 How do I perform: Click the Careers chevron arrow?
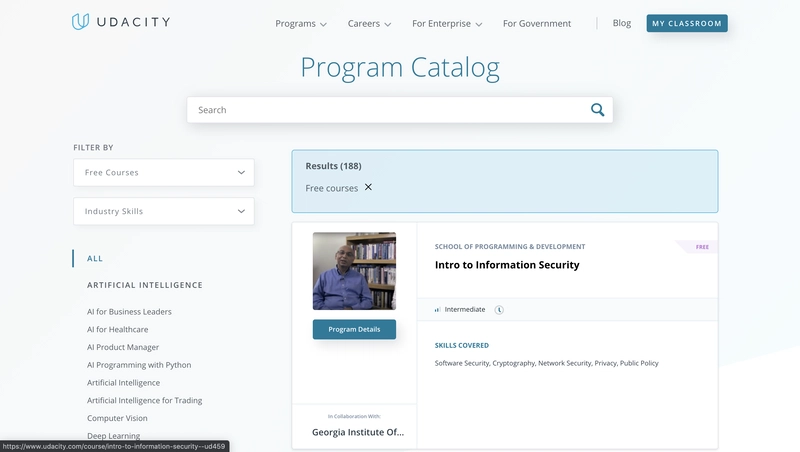point(388,24)
